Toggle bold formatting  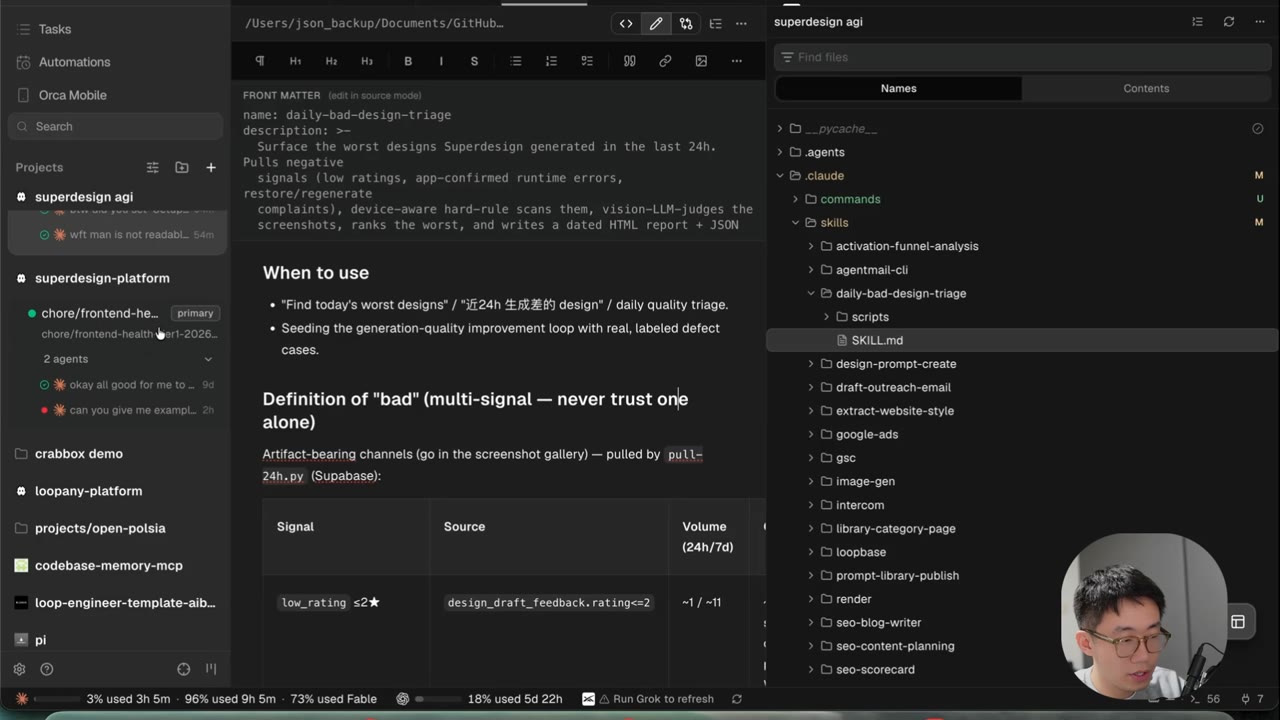(408, 61)
